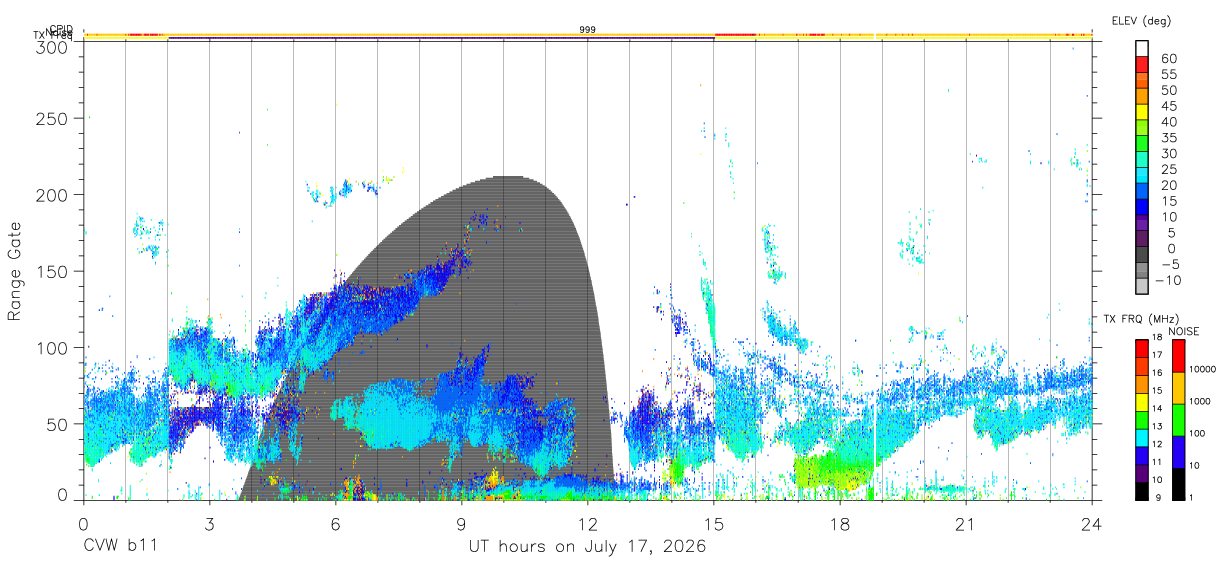The width and height of the screenshot is (1228, 567).
Task: Click the 'CVW b11' radar beam label
Action: 120,547
